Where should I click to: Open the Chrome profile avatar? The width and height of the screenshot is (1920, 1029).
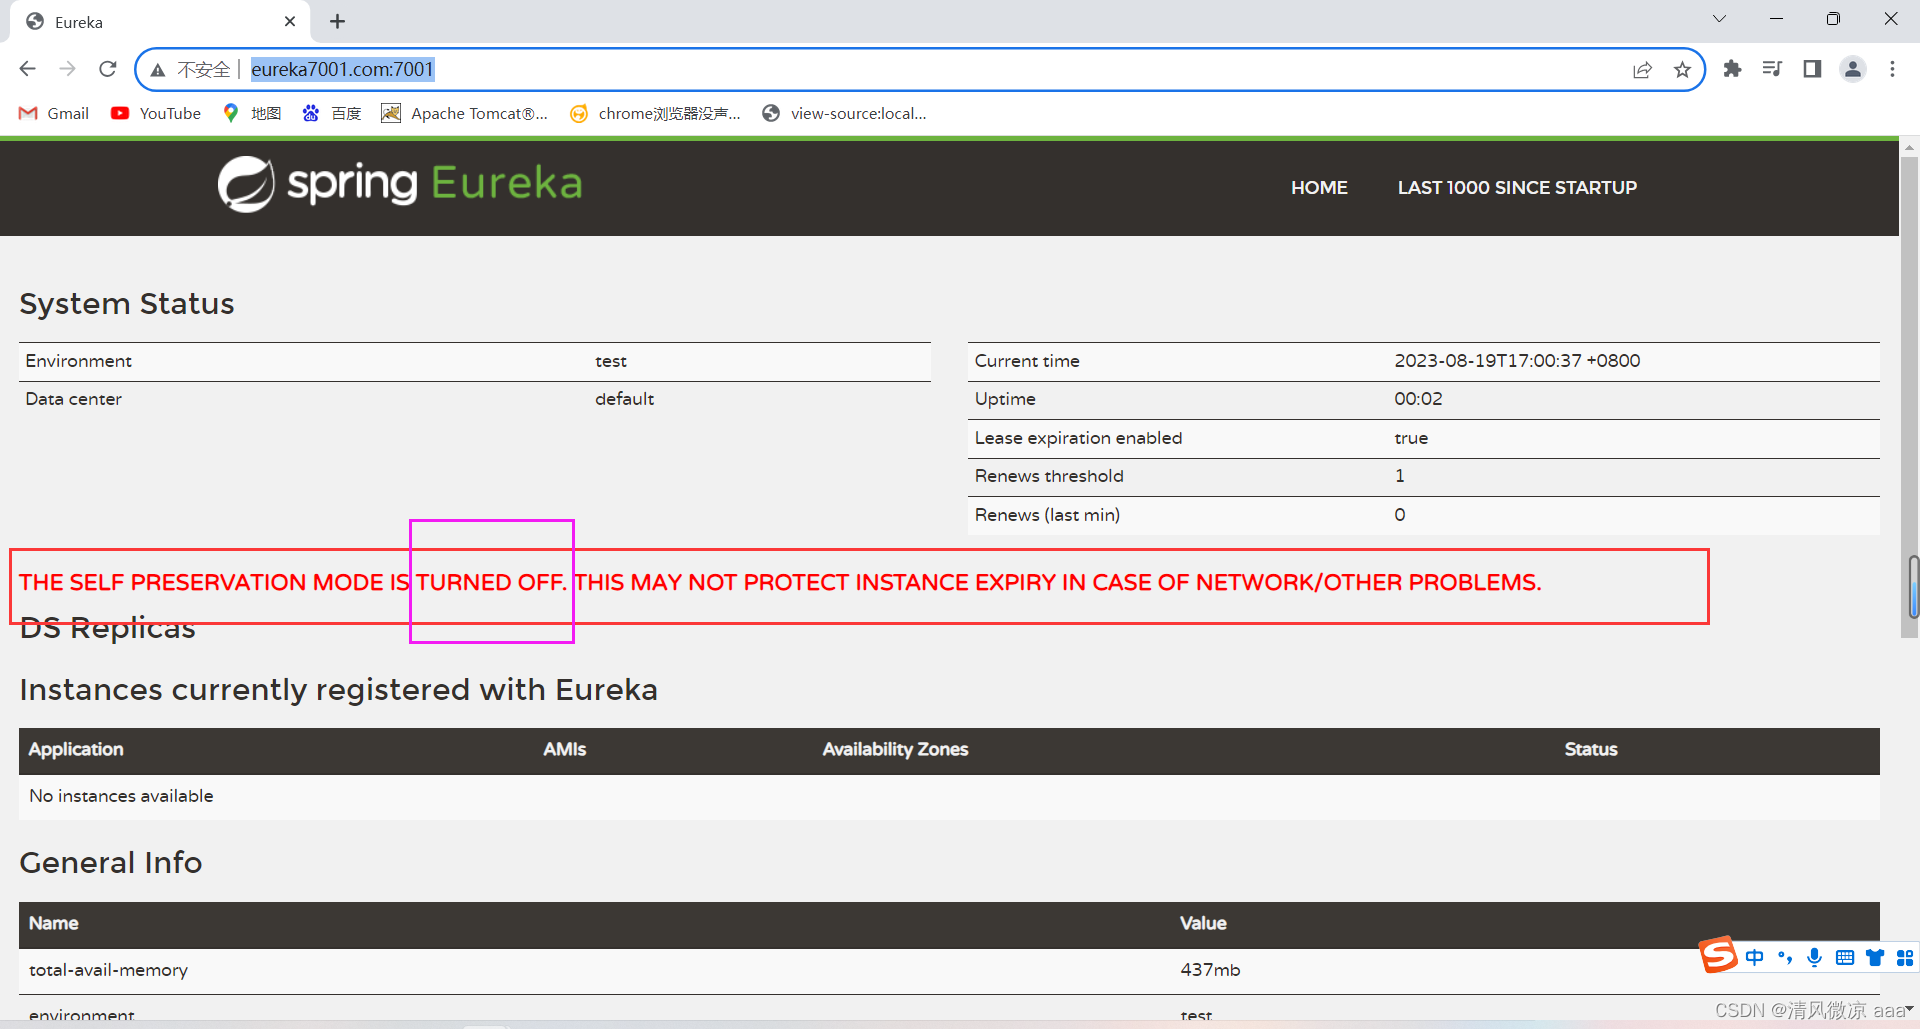pyautogui.click(x=1853, y=69)
